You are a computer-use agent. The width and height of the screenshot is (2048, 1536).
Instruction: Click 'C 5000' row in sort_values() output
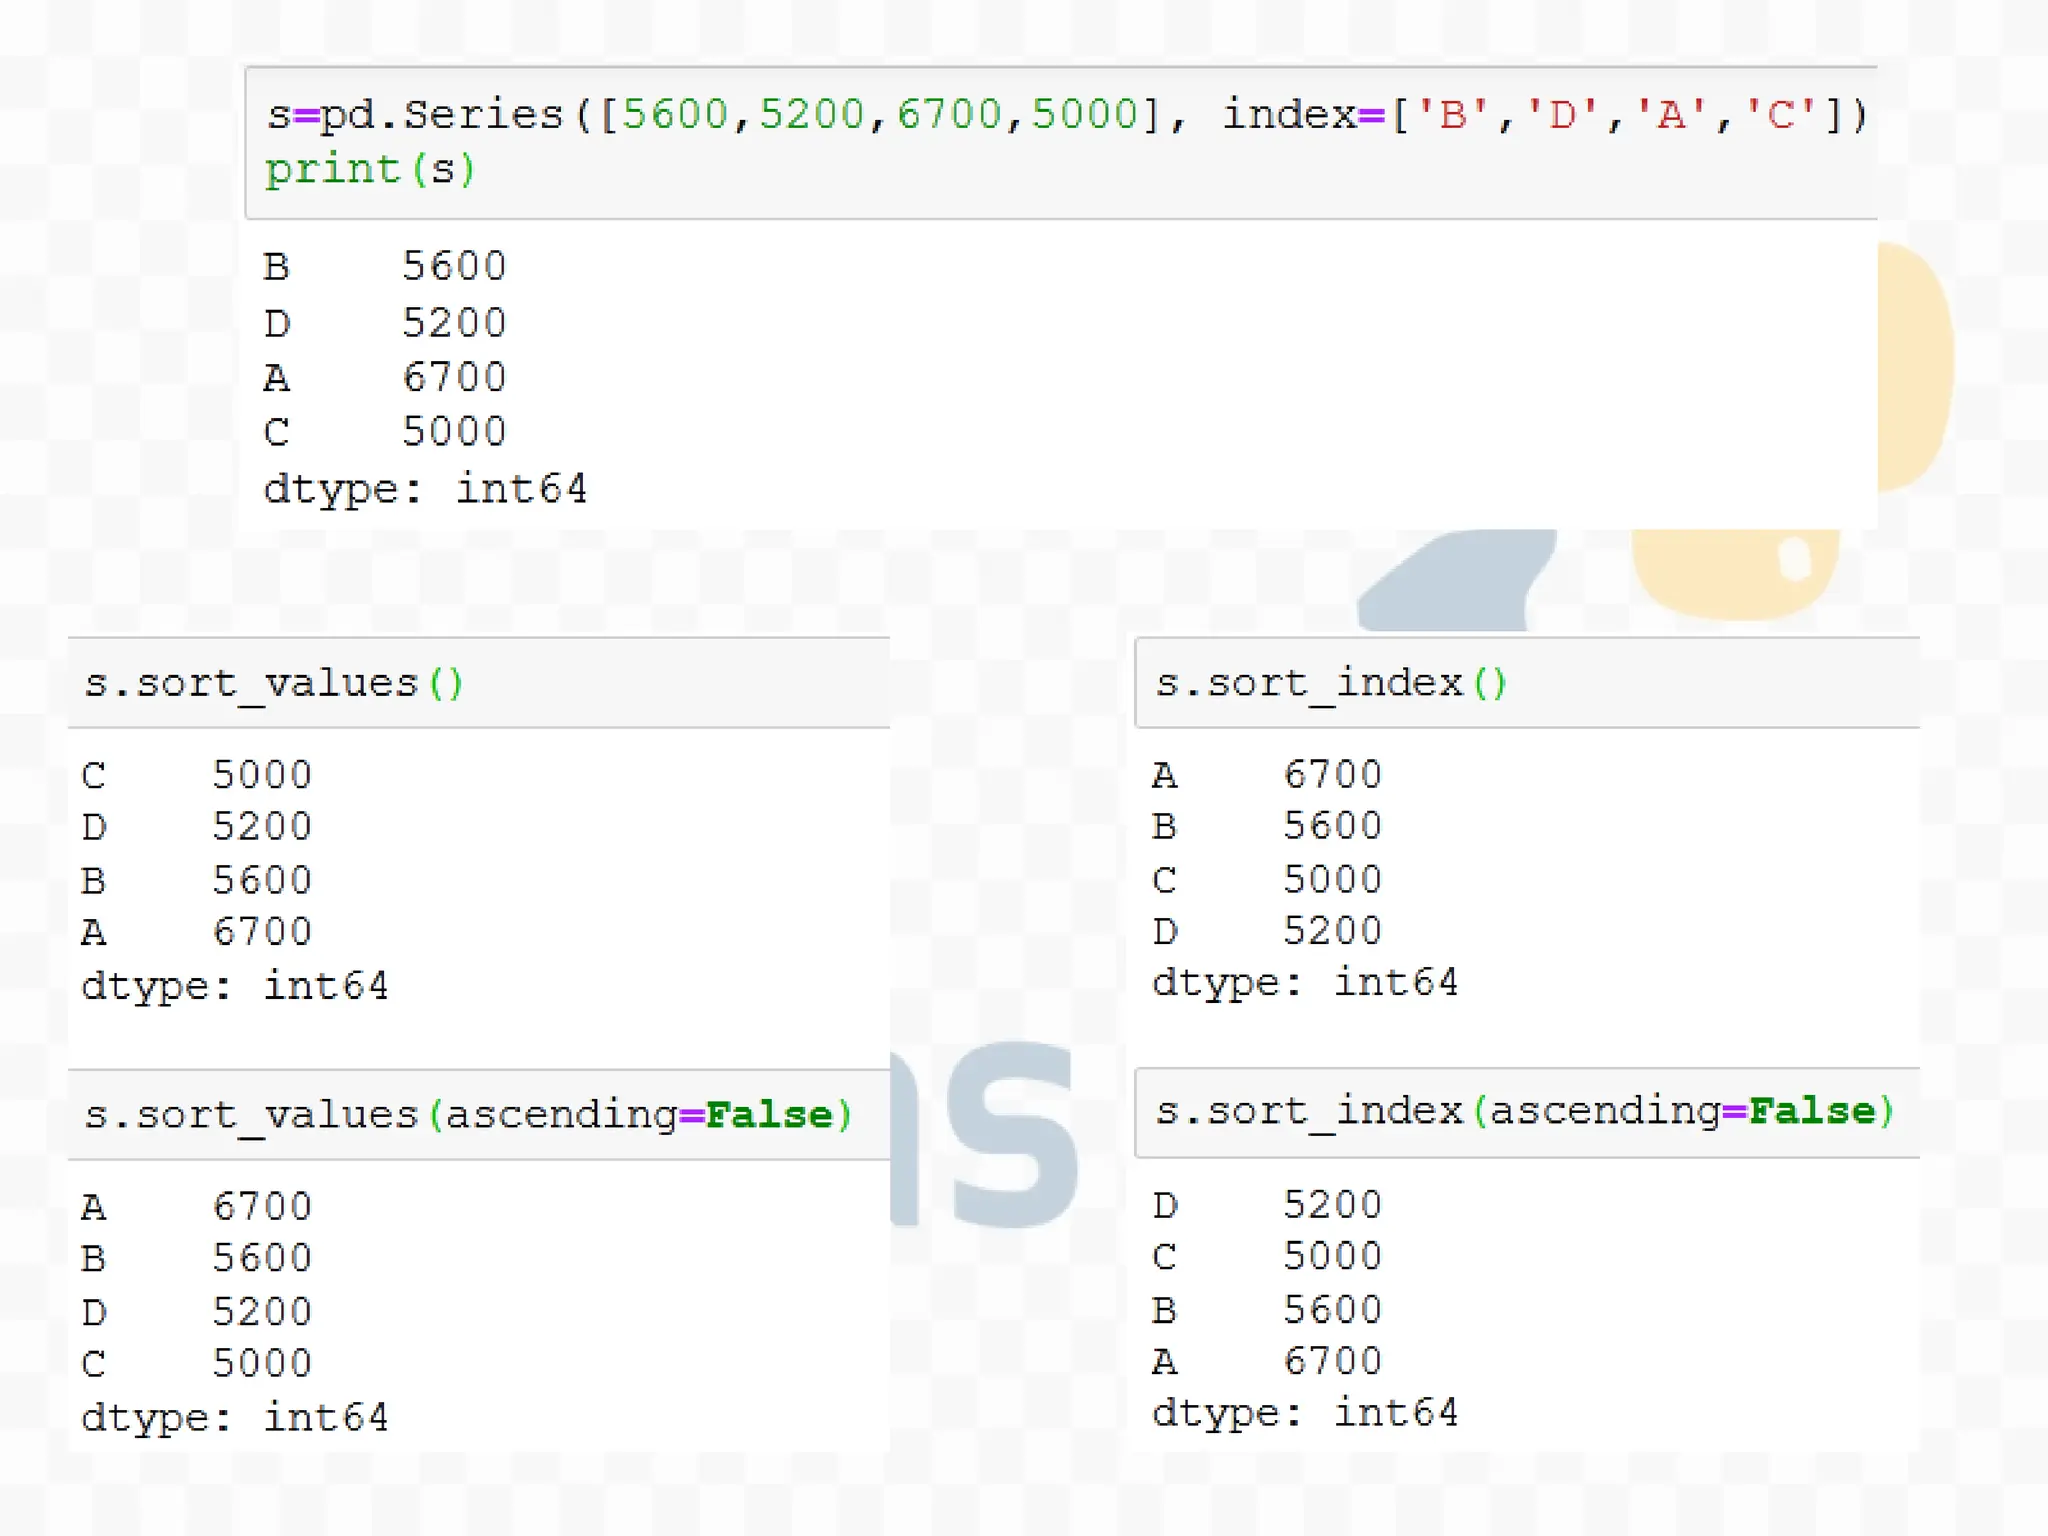coord(197,775)
